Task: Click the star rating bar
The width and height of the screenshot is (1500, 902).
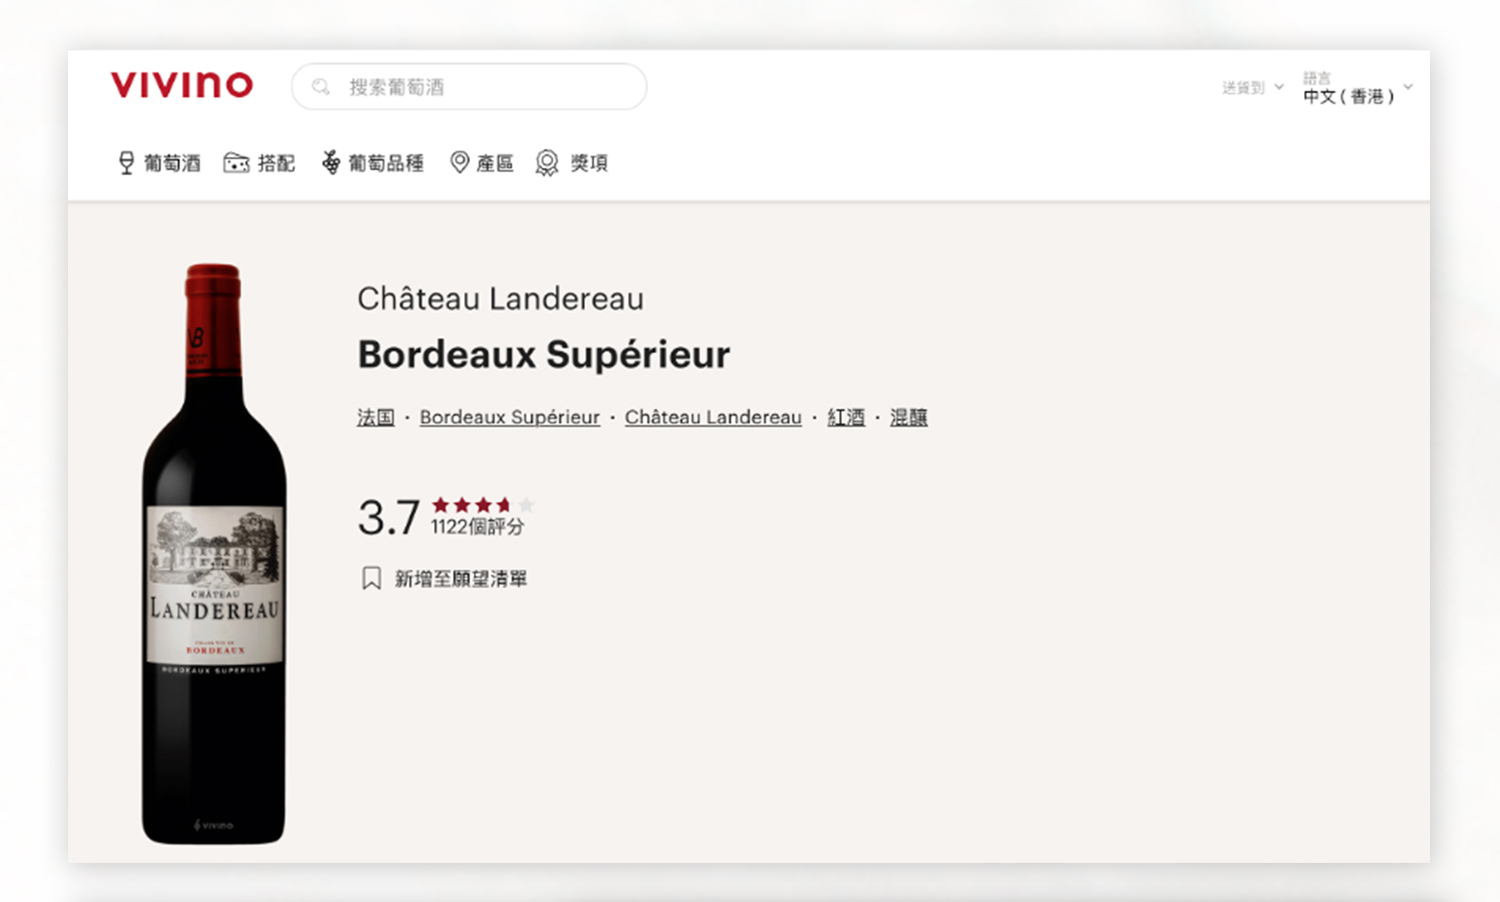Action: pyautogui.click(x=483, y=505)
